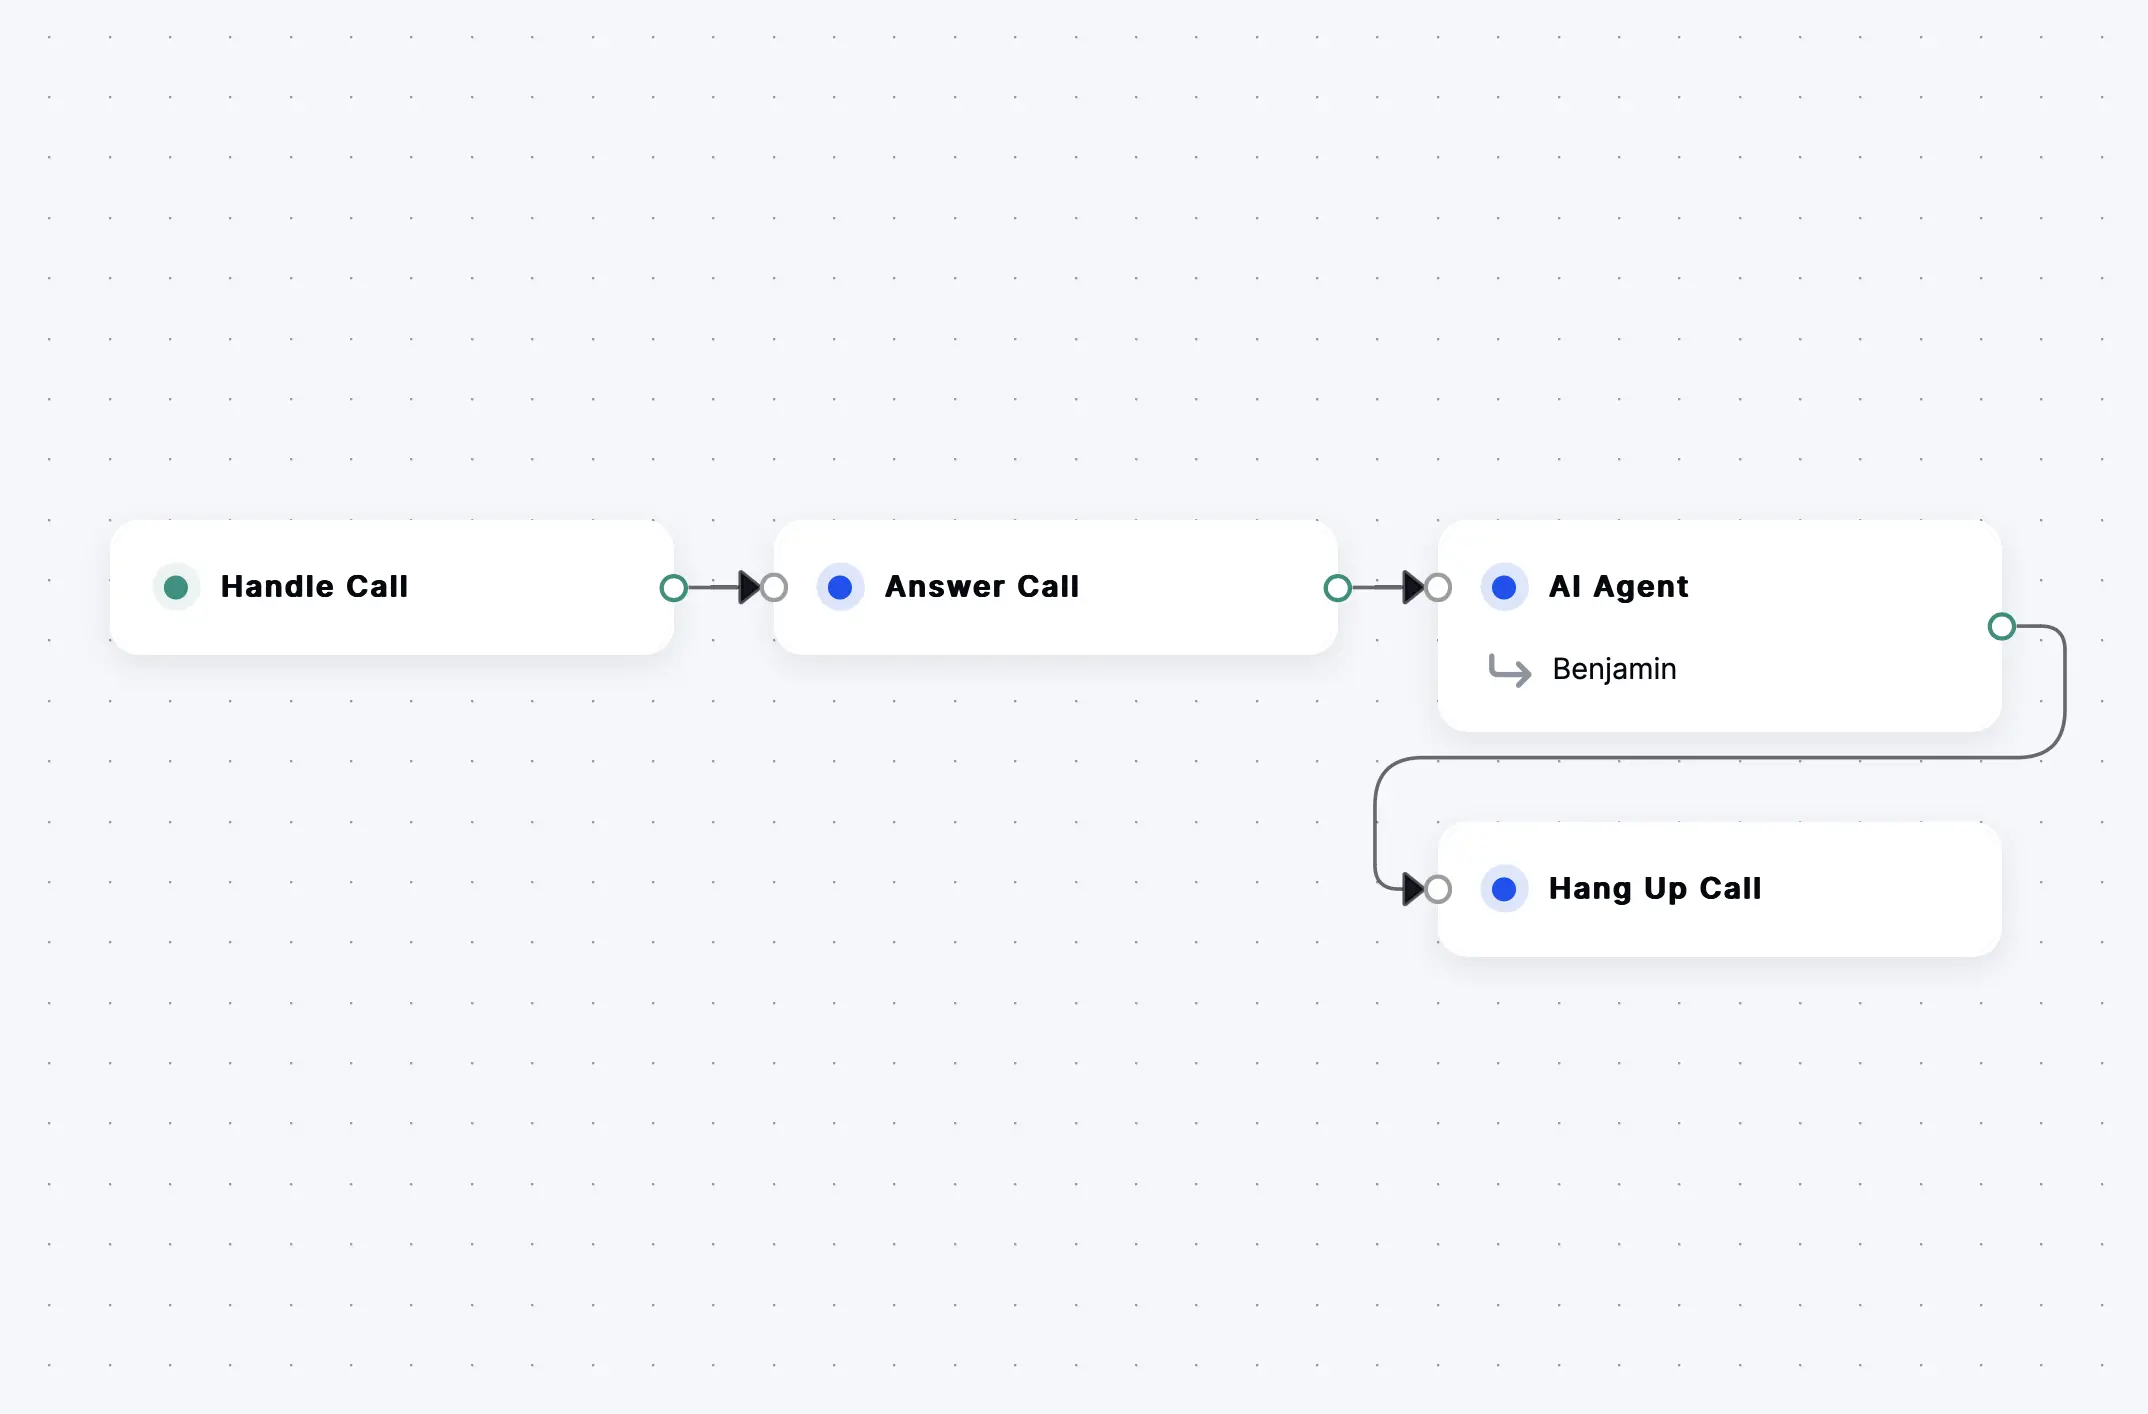This screenshot has height=1414, width=2148.
Task: Click the input port of AI Agent
Action: (1438, 587)
